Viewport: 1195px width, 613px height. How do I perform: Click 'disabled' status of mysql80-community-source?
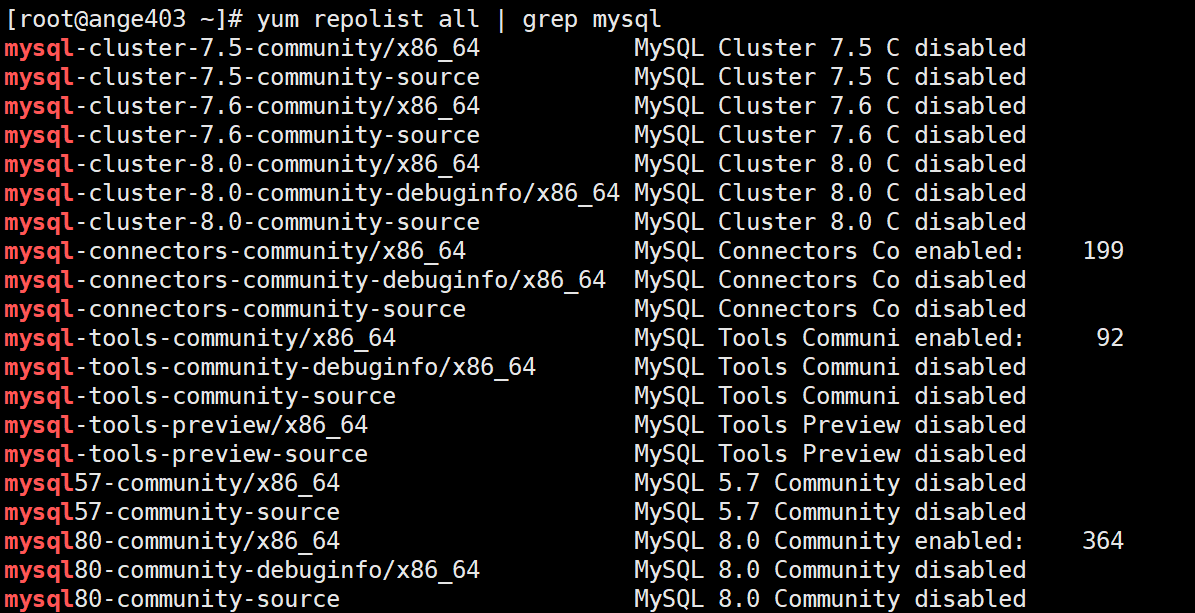point(970,599)
